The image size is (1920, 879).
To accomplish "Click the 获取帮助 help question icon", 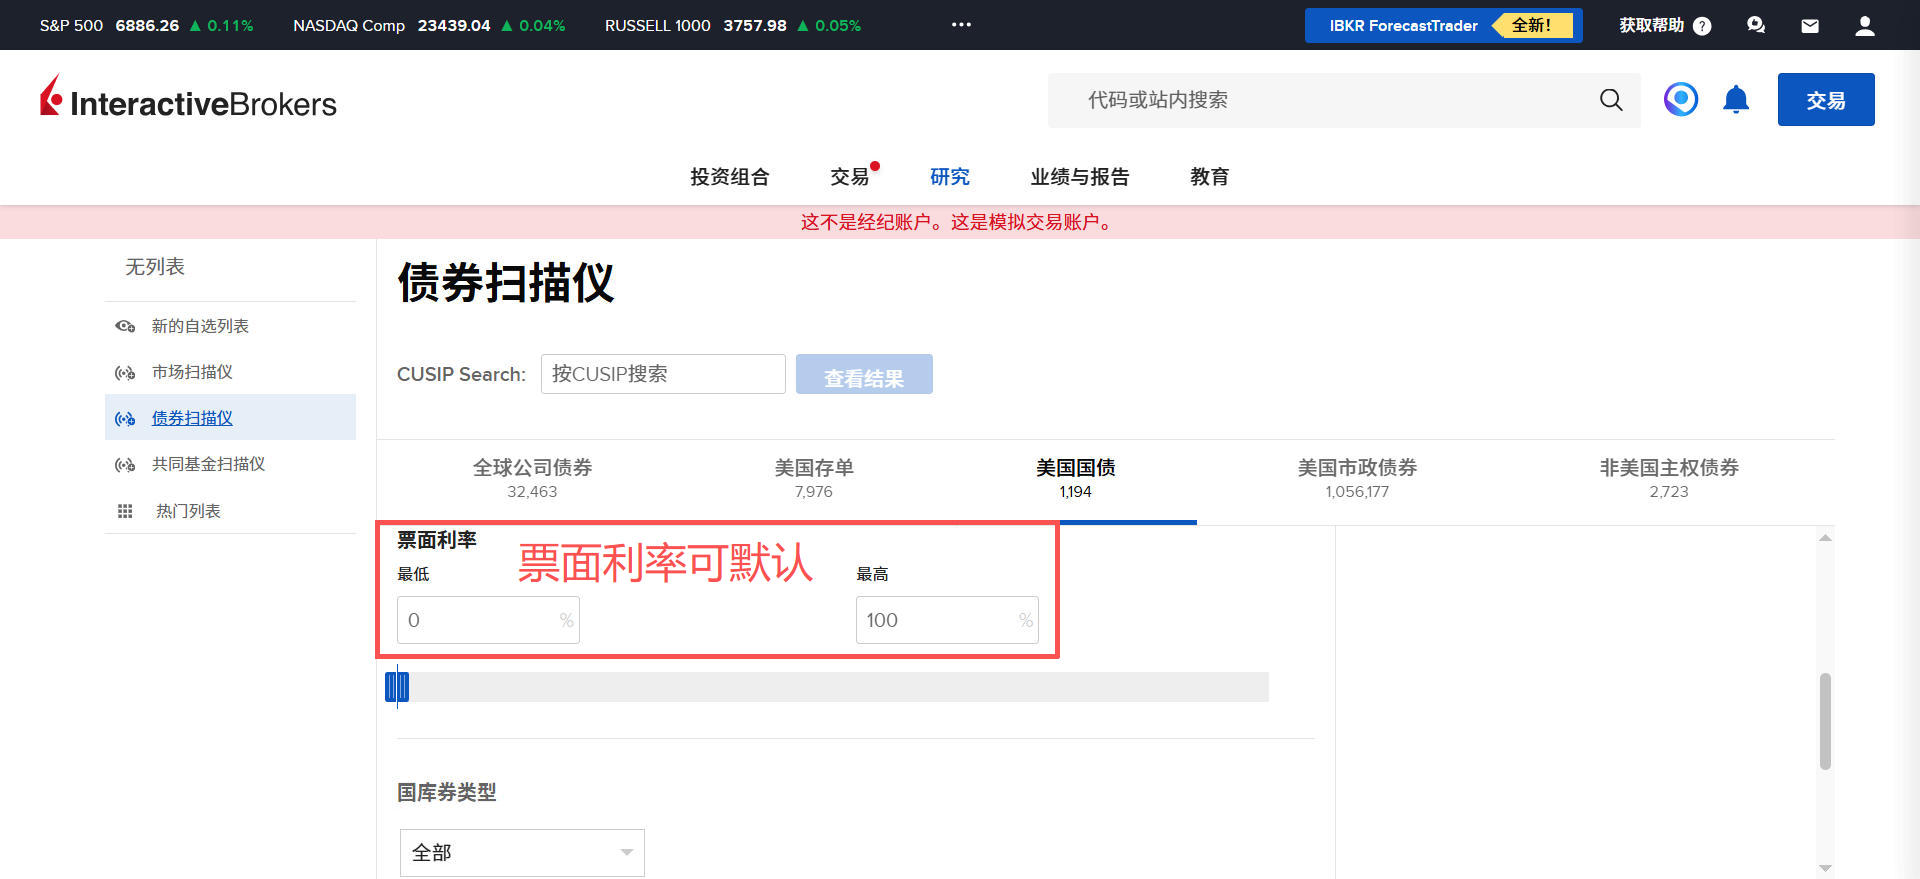I will coord(1702,26).
